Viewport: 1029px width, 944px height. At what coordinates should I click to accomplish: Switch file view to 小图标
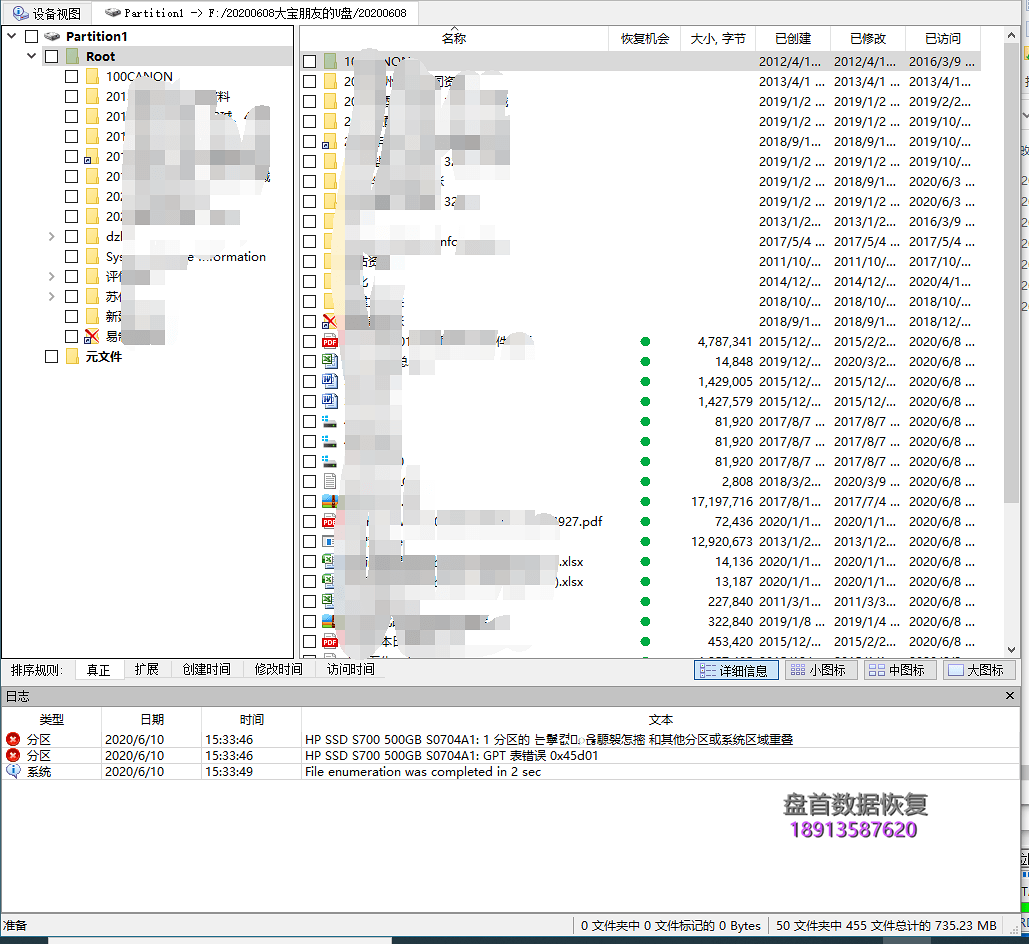tap(818, 670)
